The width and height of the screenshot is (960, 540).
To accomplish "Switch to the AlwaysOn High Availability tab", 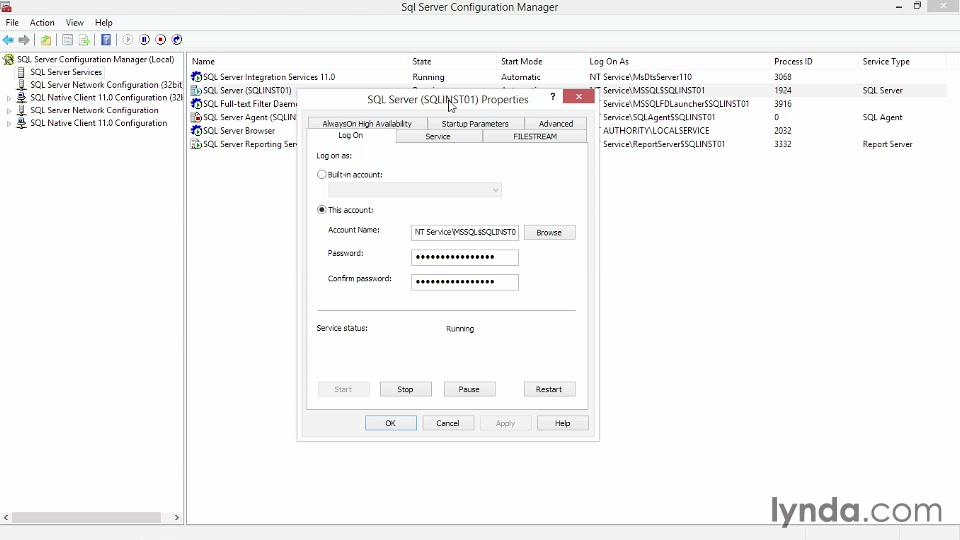I will (x=367, y=124).
